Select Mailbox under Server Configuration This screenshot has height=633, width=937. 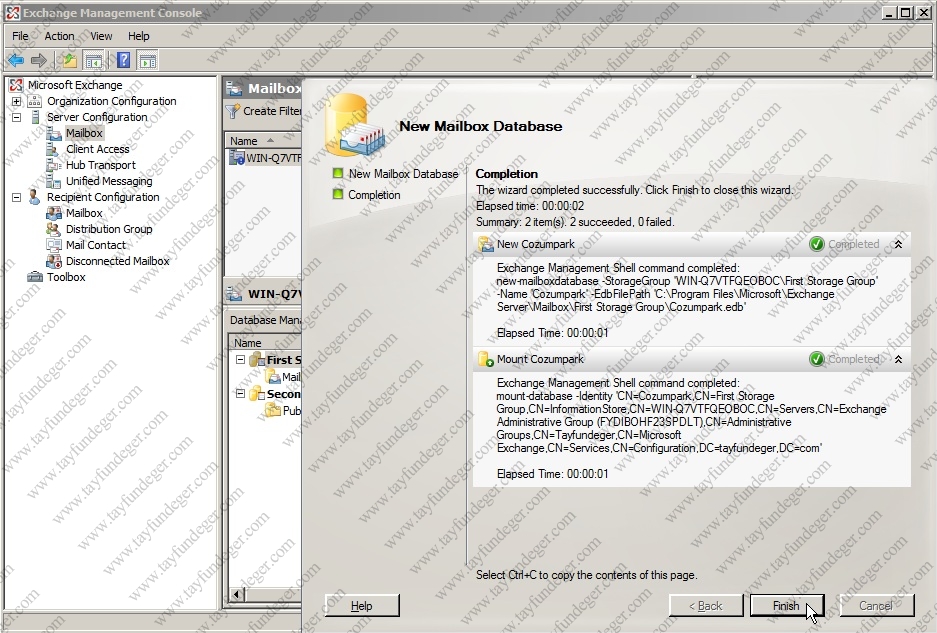click(84, 133)
